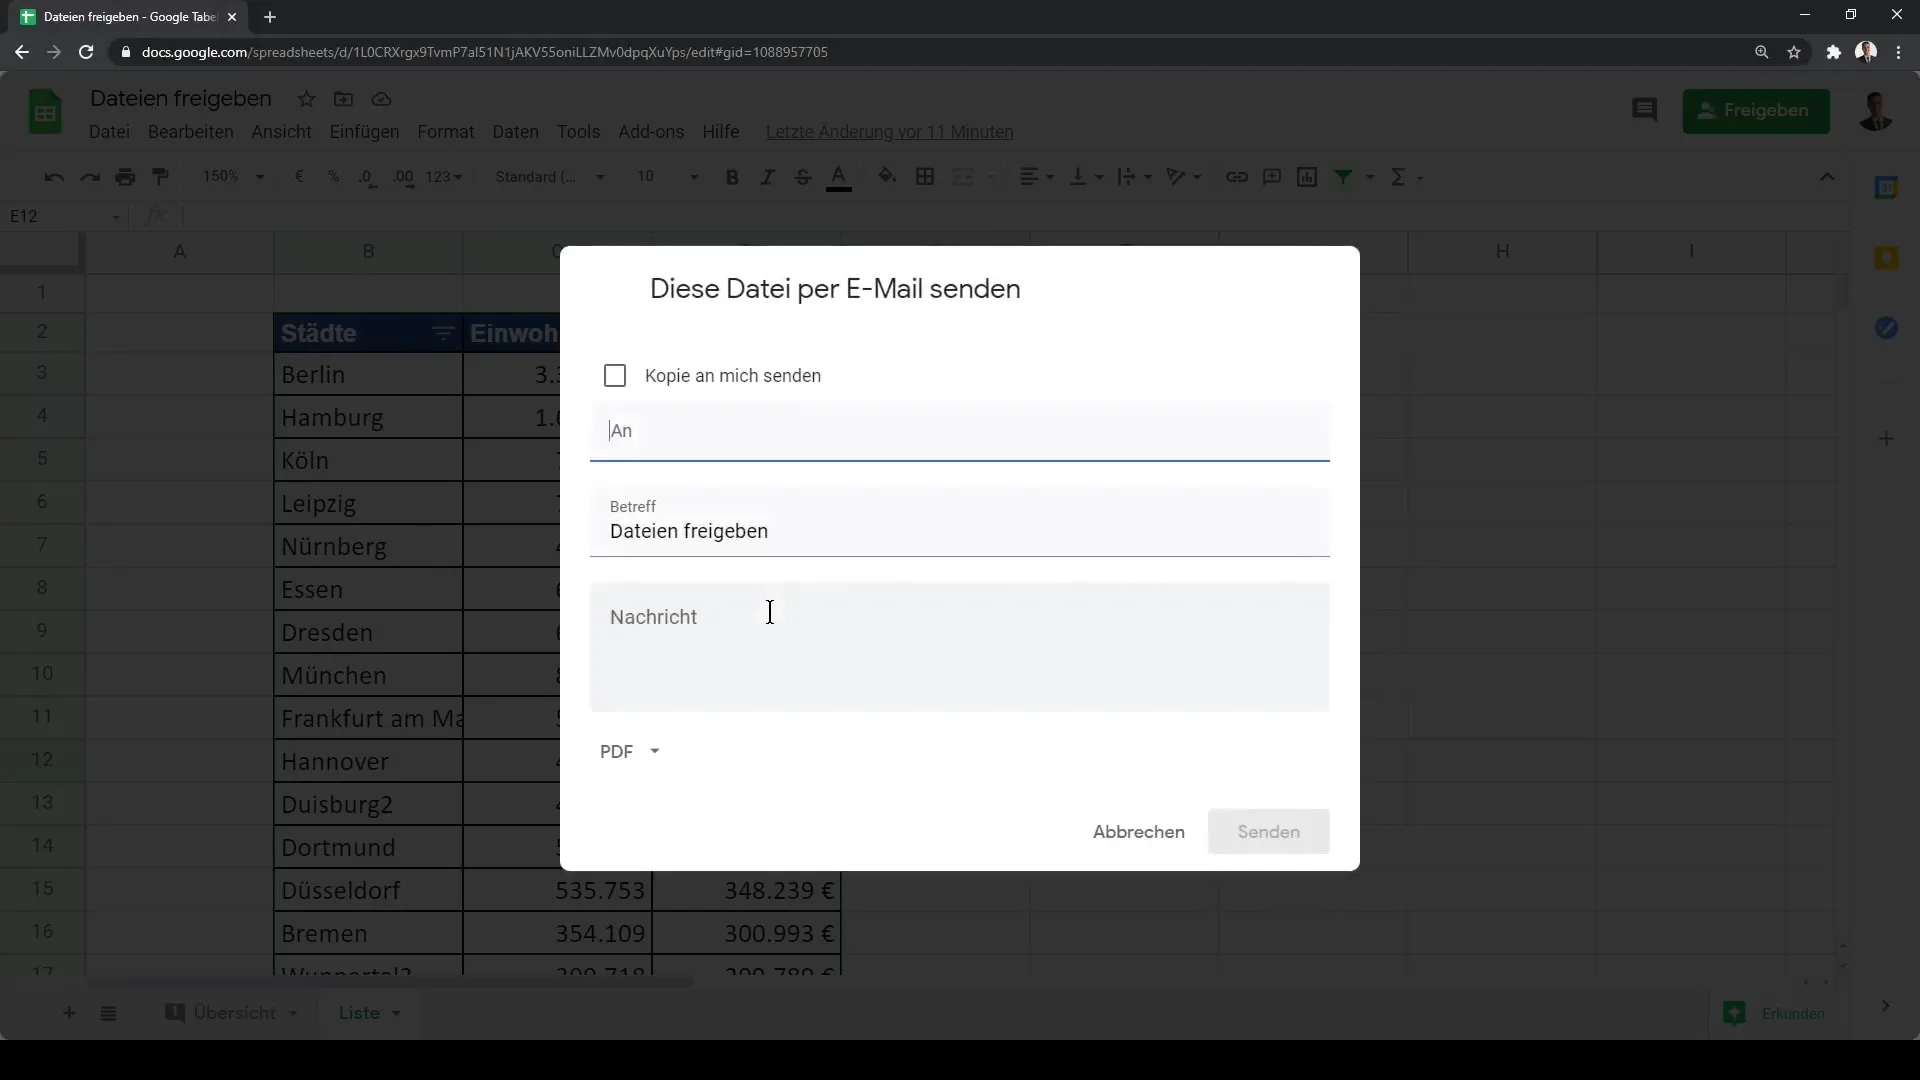1920x1080 pixels.
Task: Click the Erkunden explore button
Action: point(1777,1013)
